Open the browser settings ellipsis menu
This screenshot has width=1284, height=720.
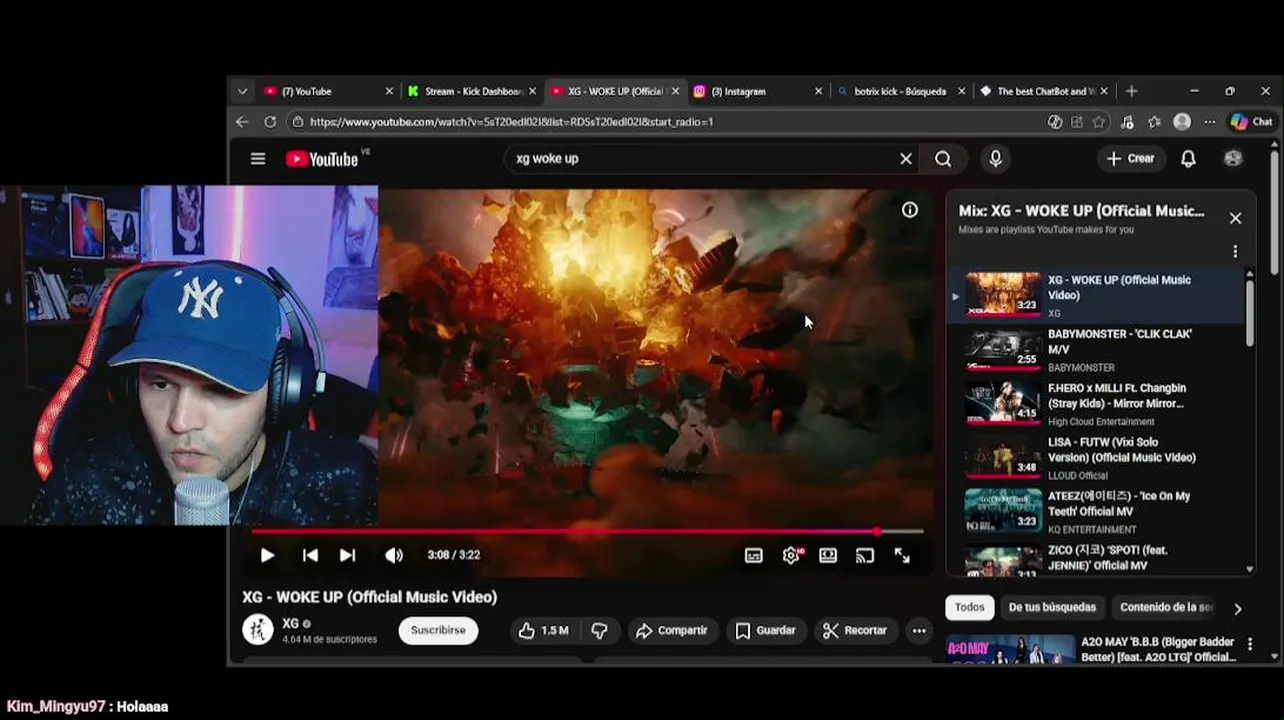(x=1209, y=122)
